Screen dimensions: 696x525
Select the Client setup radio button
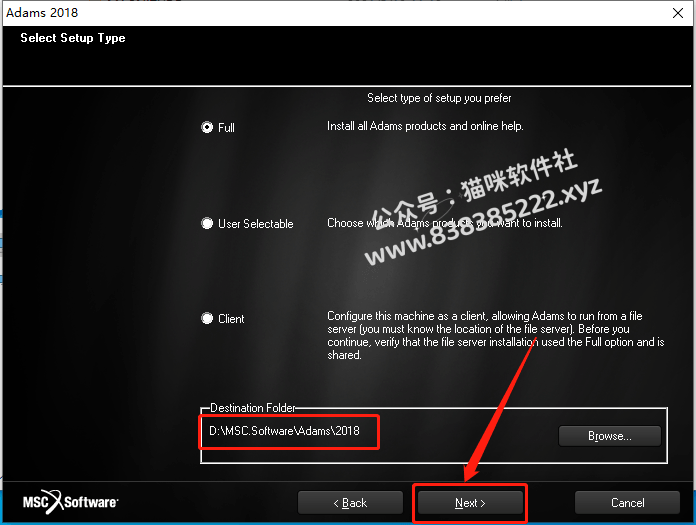click(207, 318)
